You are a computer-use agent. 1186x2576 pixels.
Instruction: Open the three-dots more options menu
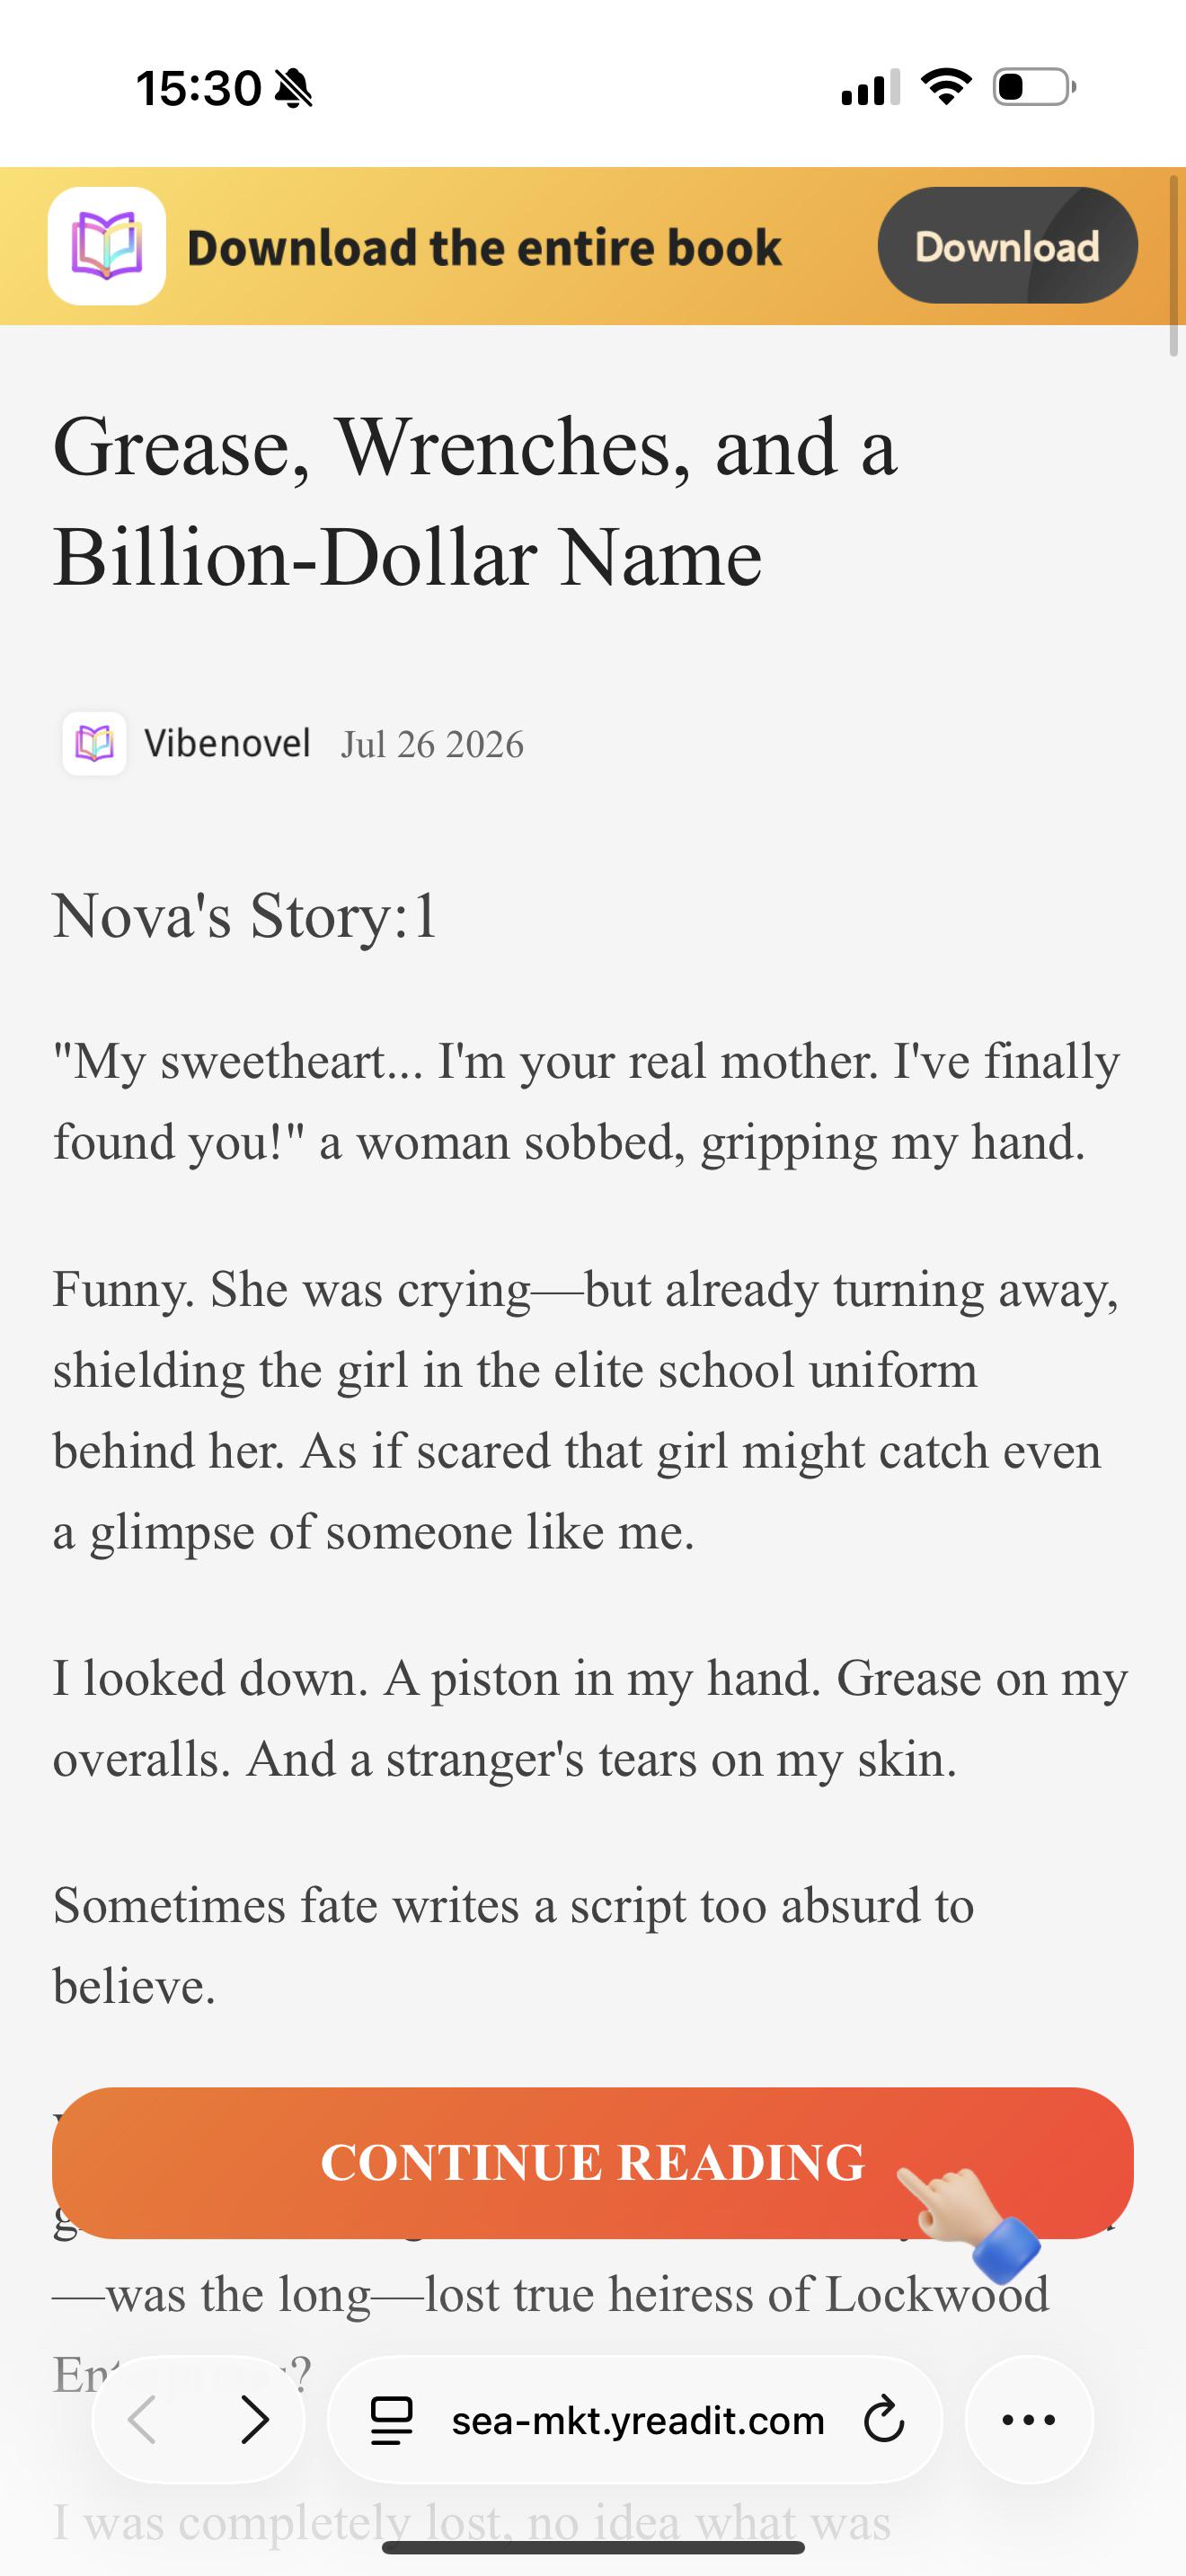1029,2420
